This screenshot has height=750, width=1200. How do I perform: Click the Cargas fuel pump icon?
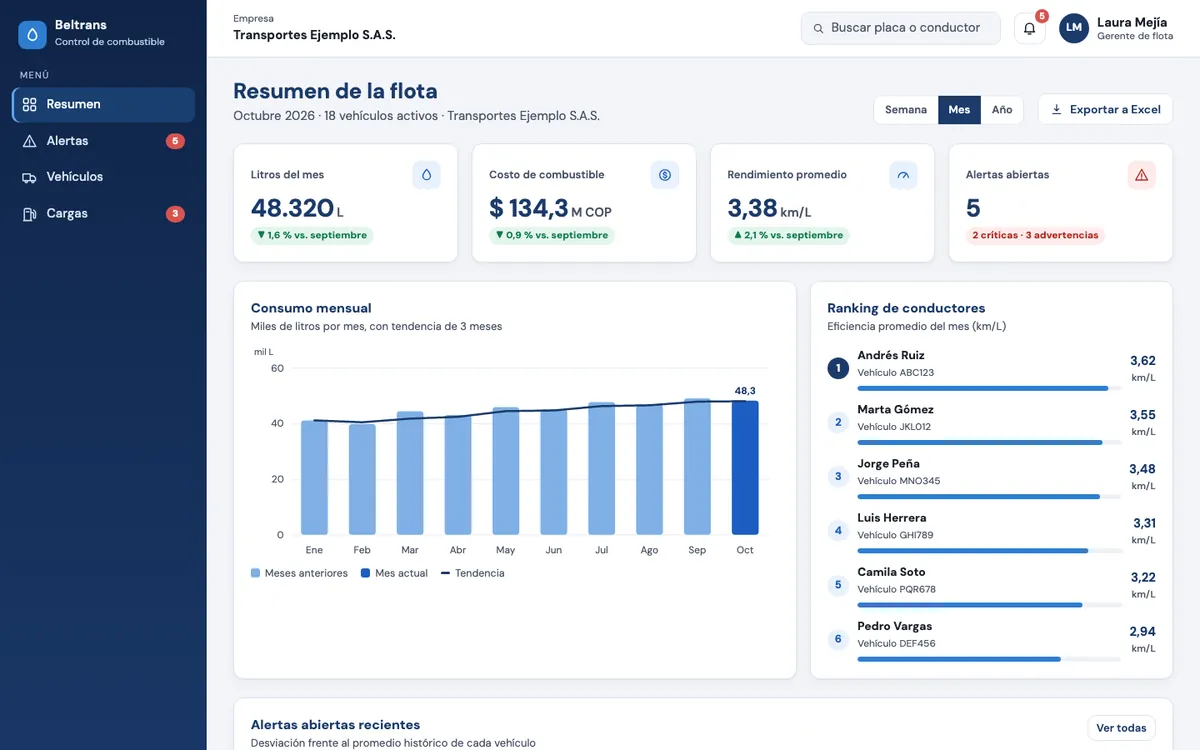pyautogui.click(x=29, y=214)
